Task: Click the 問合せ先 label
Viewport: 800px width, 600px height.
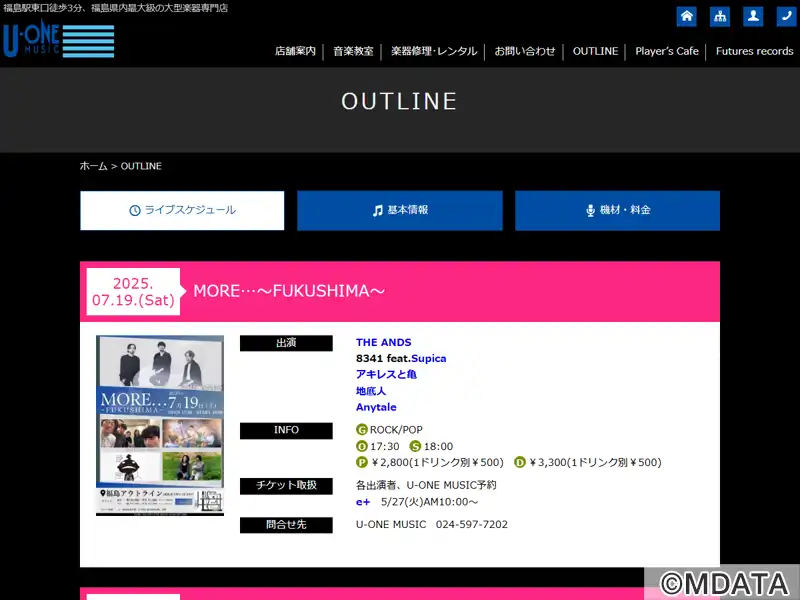Action: [286, 525]
